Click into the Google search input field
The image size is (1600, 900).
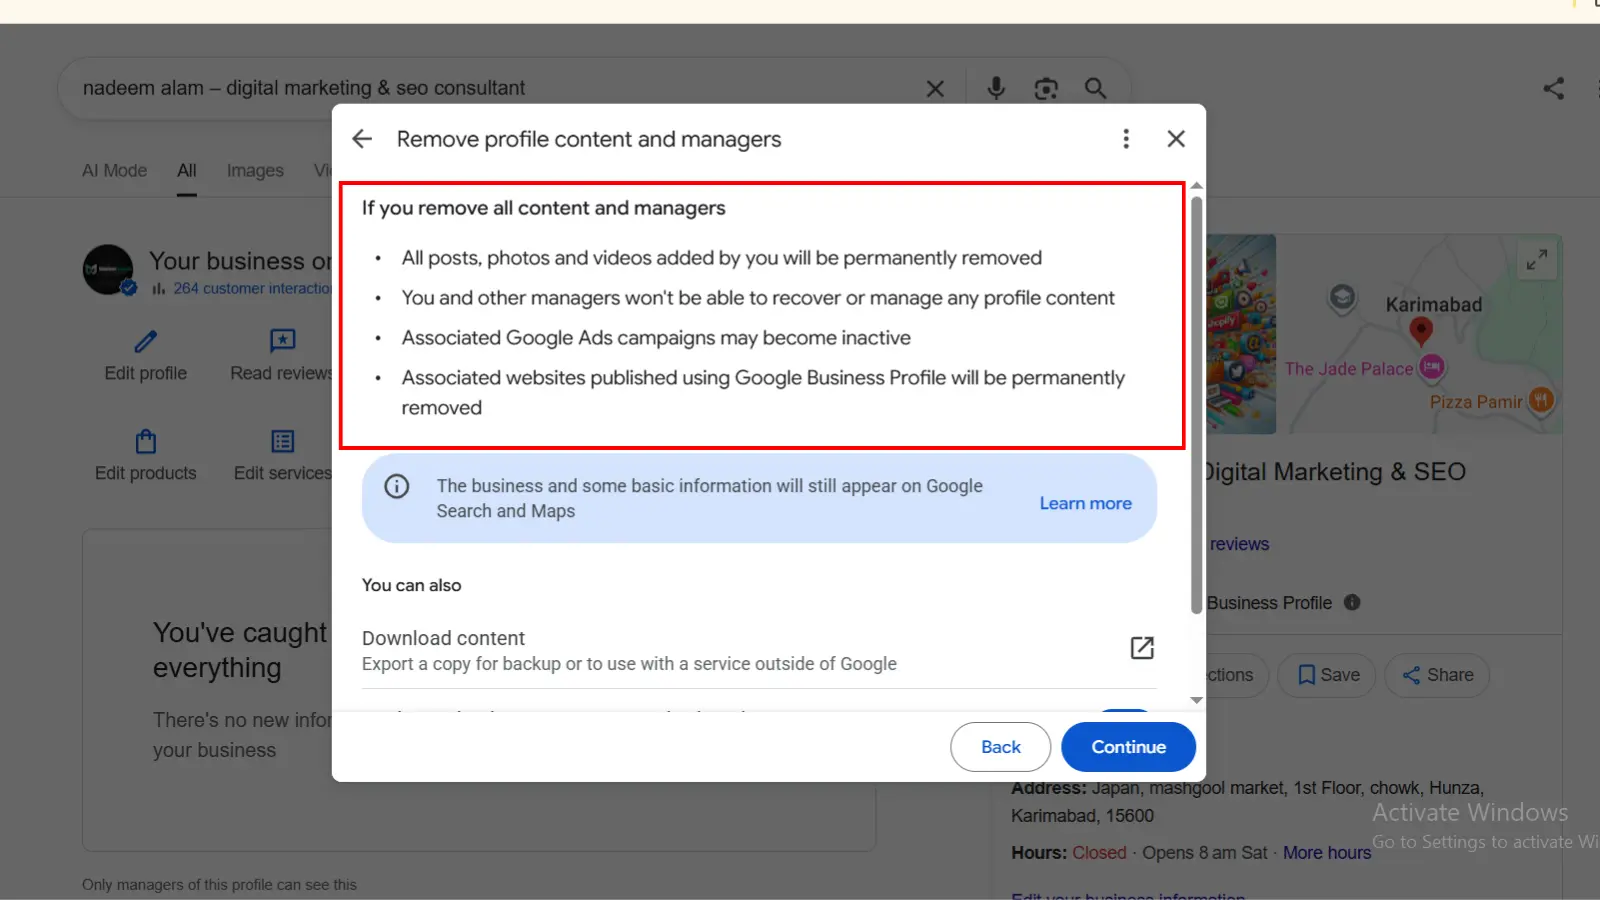click(x=490, y=88)
